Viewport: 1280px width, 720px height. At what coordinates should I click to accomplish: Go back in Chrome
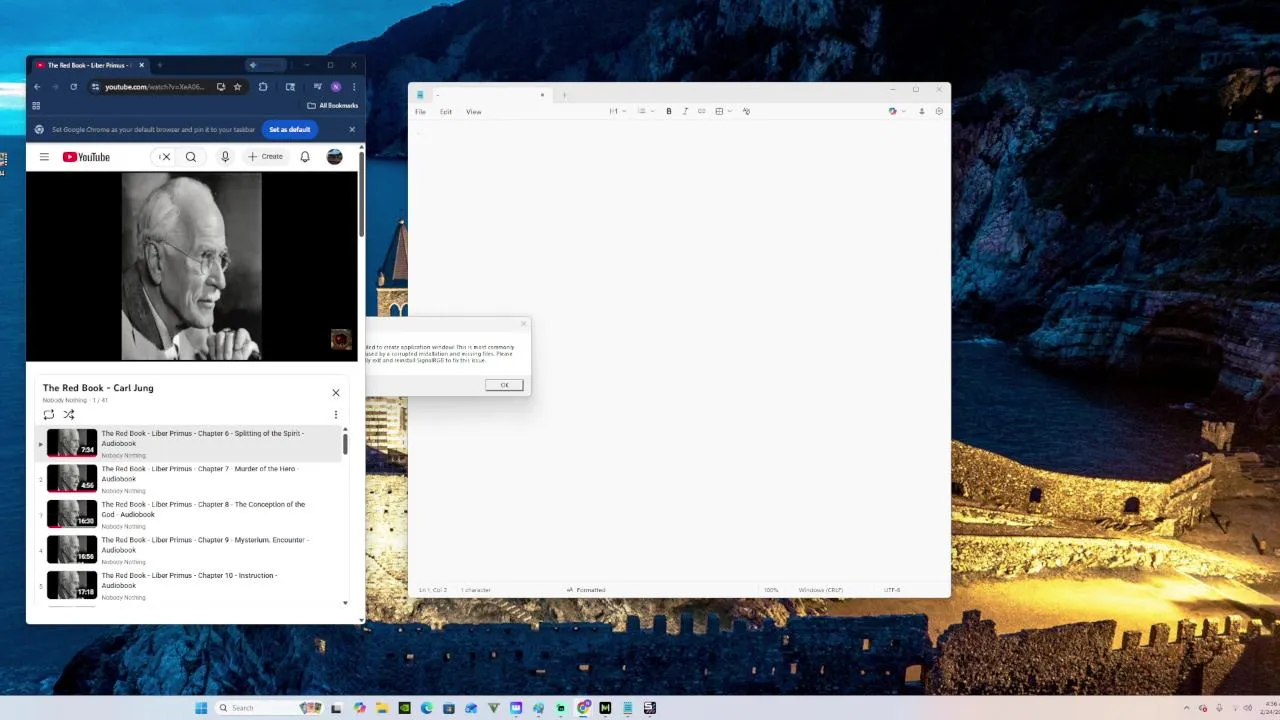(37, 87)
